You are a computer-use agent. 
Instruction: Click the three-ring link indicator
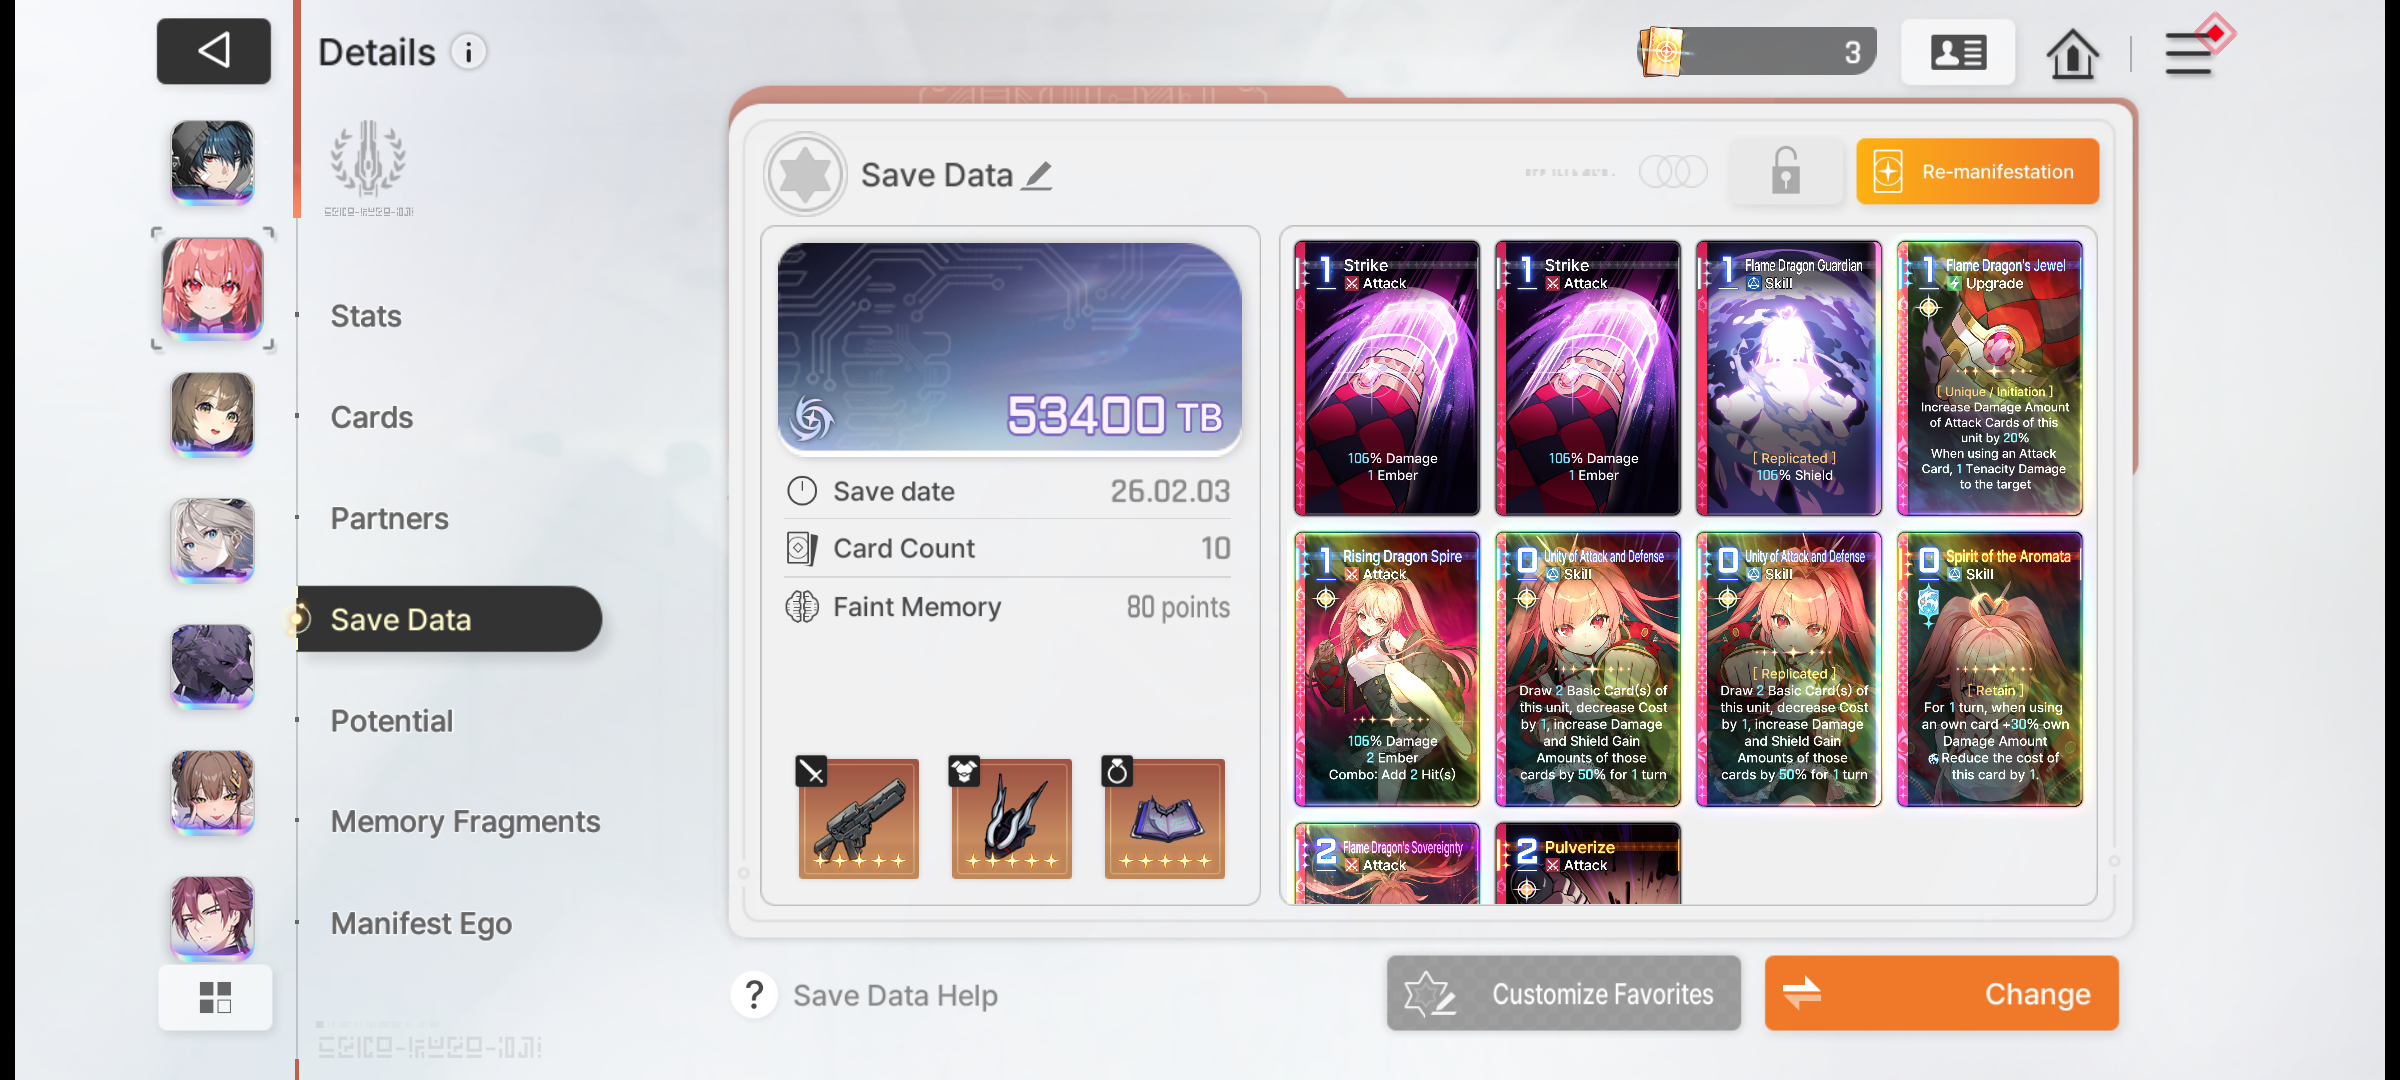pyautogui.click(x=1673, y=172)
